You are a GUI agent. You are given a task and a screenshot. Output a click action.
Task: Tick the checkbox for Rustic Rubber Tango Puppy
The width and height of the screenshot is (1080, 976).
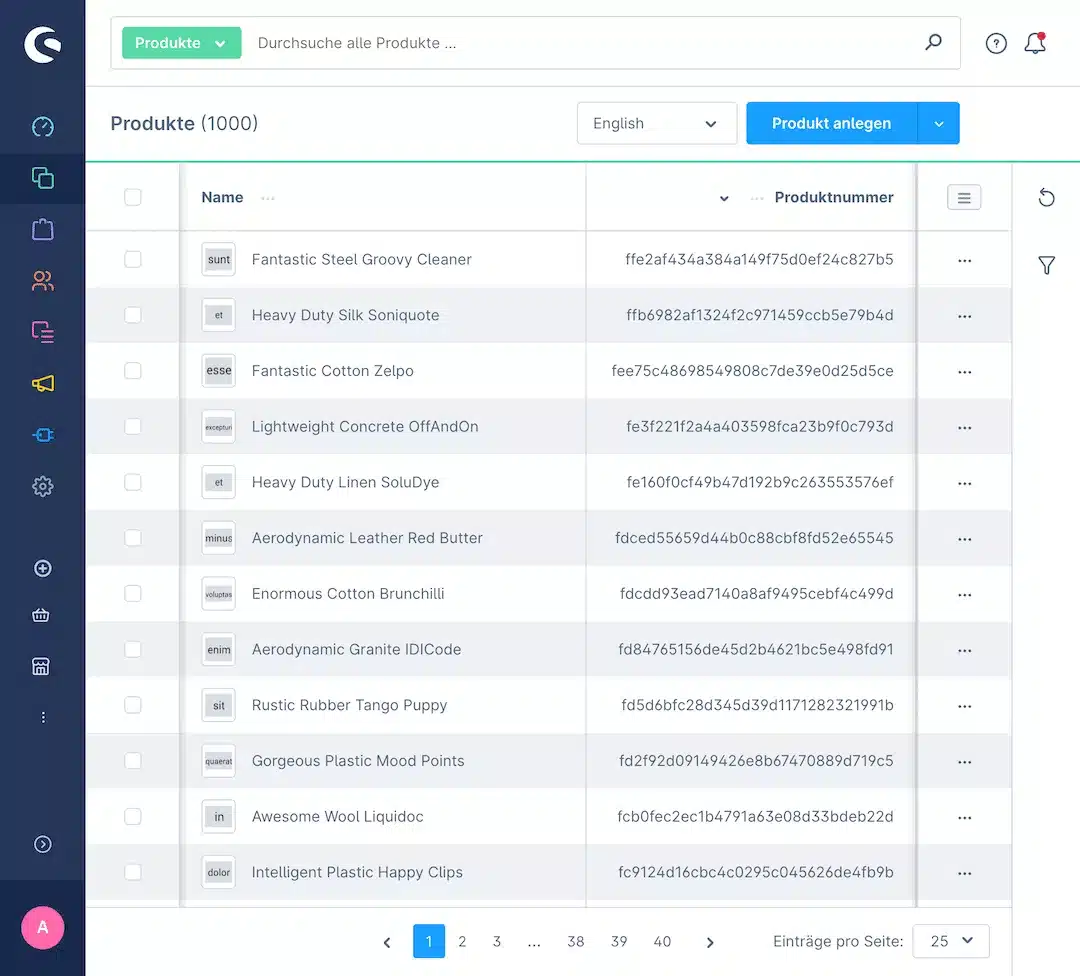click(133, 705)
